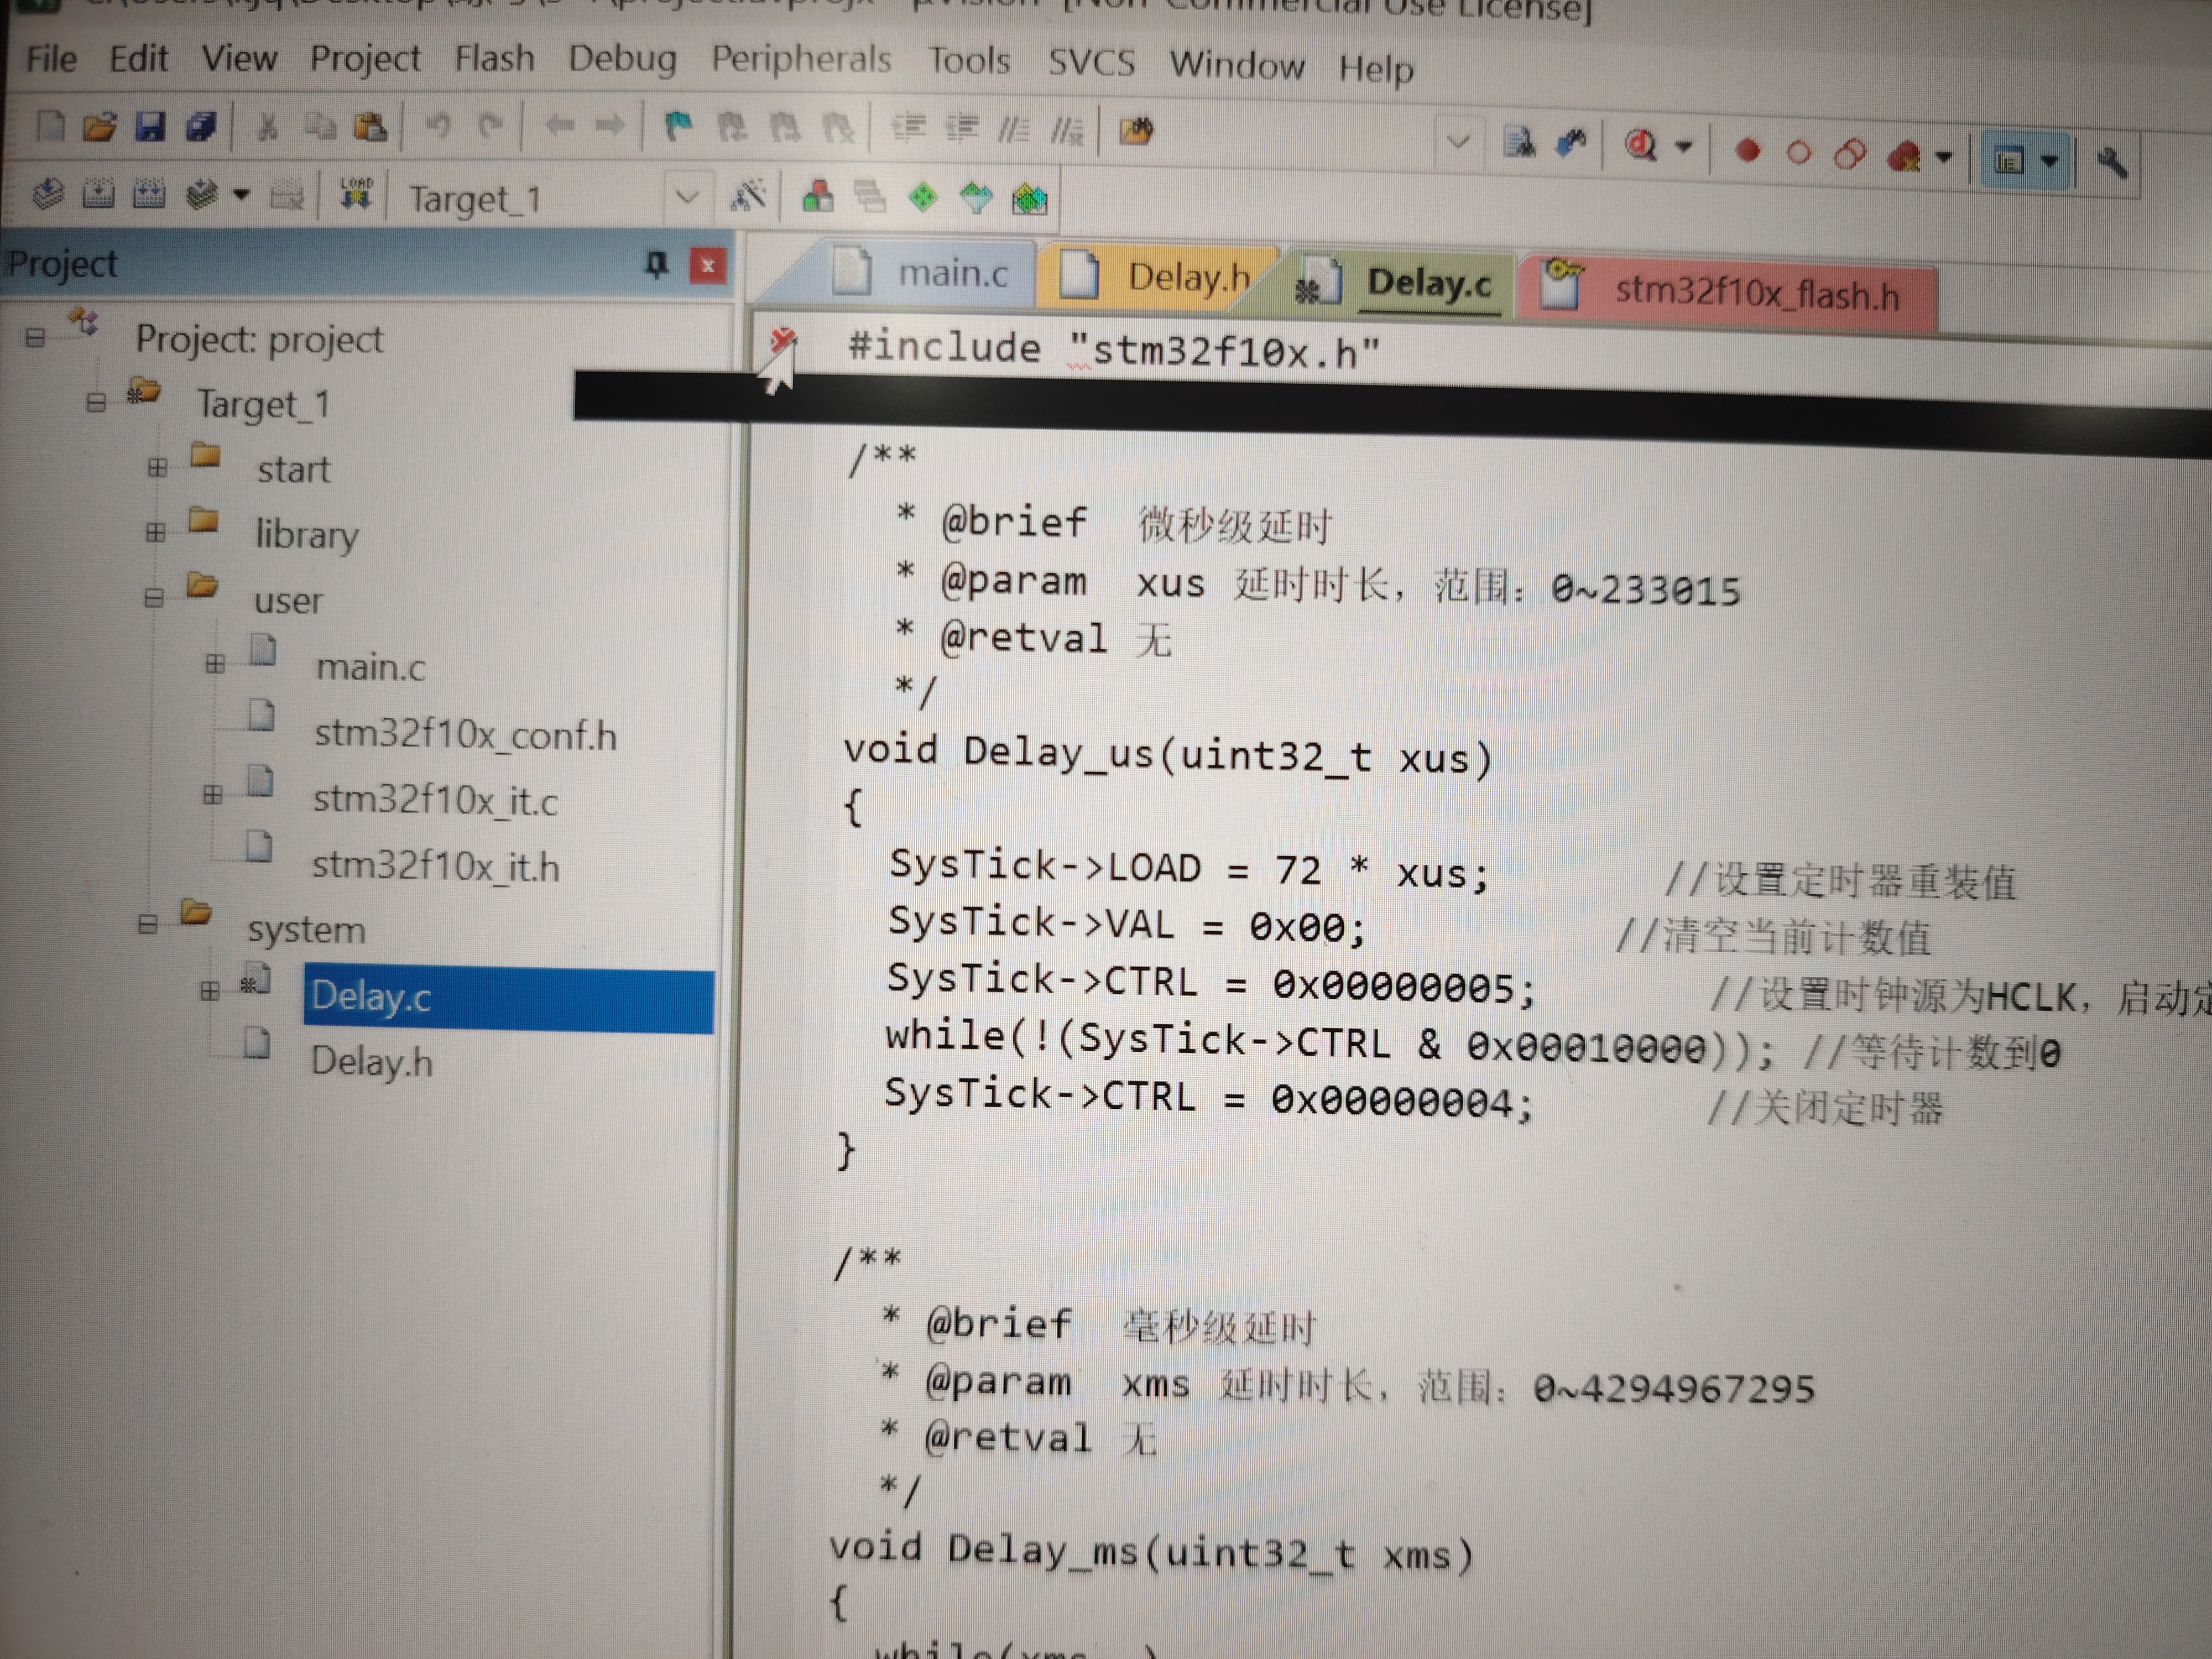Image resolution: width=2212 pixels, height=1659 pixels.
Task: Click the Rebuild all target files icon
Action: (148, 192)
